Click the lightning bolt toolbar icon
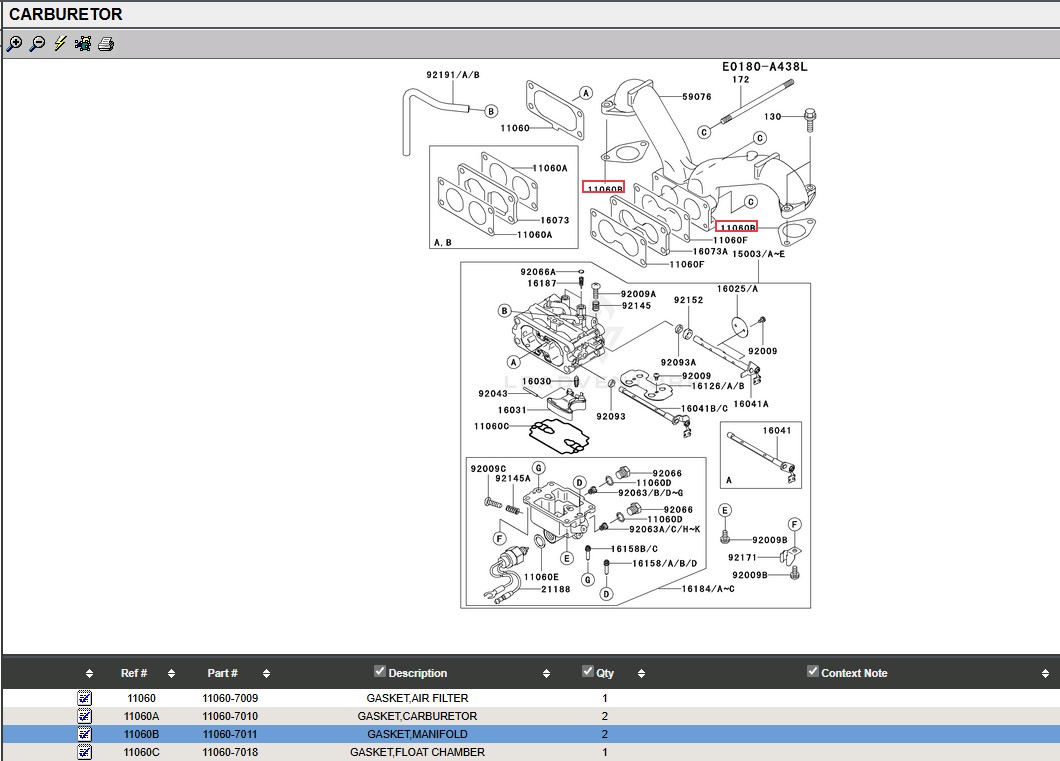This screenshot has height=761, width=1060. point(60,44)
